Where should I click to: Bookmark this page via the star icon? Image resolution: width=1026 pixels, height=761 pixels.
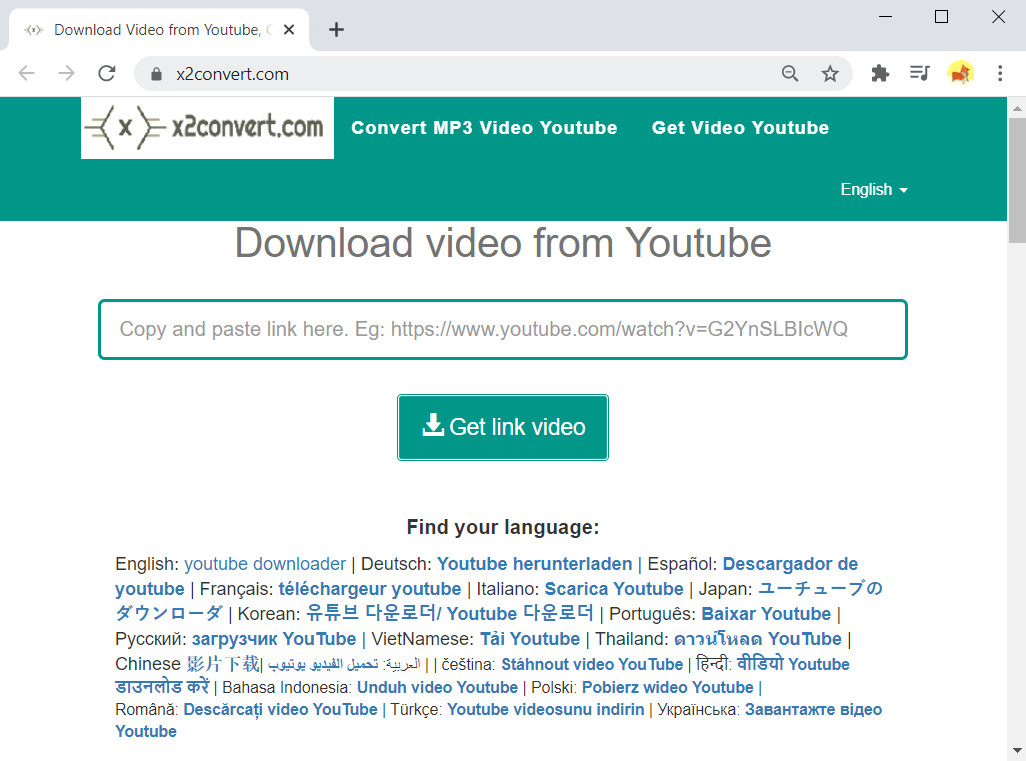click(831, 73)
